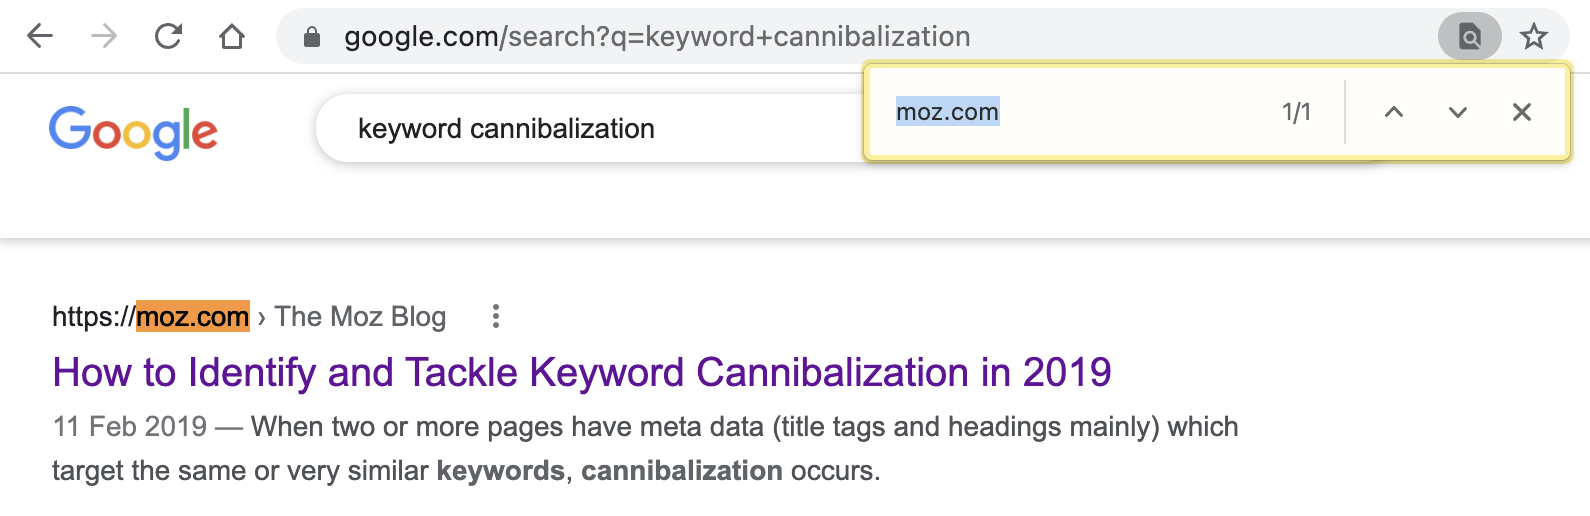Open the result's three-dot options menu
This screenshot has width=1590, height=516.
point(495,317)
